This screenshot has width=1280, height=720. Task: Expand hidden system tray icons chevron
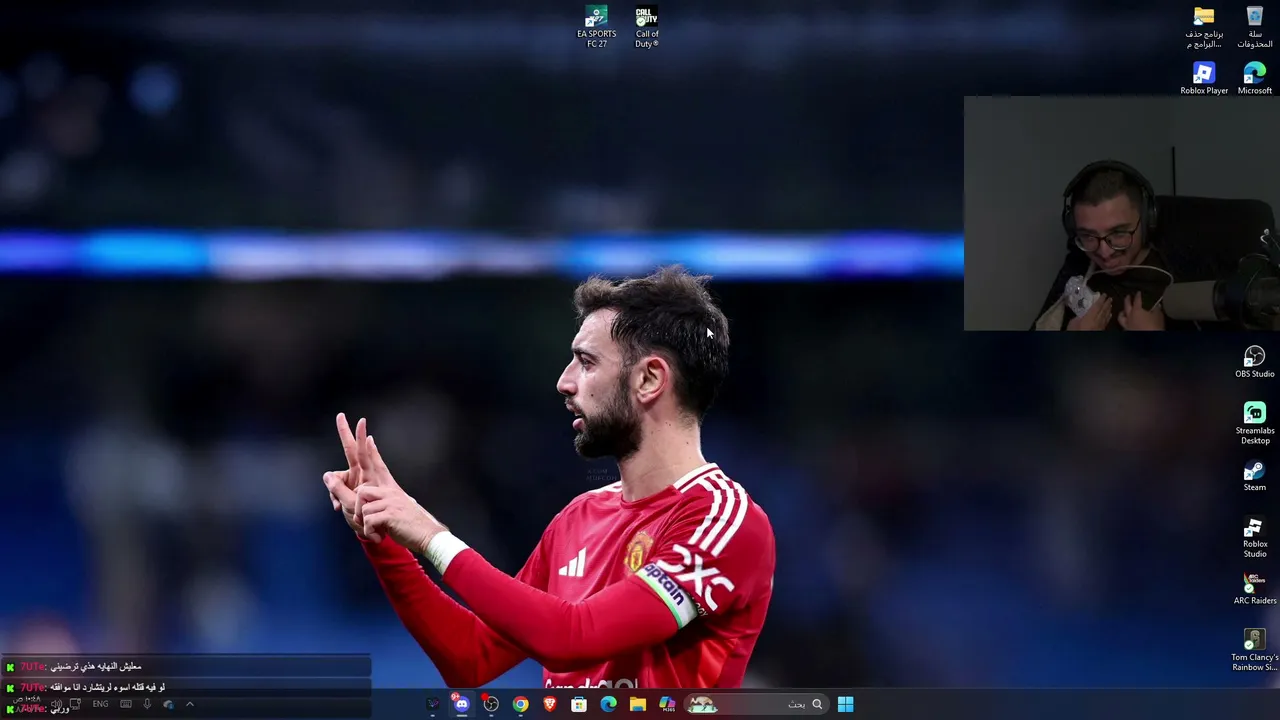click(190, 704)
